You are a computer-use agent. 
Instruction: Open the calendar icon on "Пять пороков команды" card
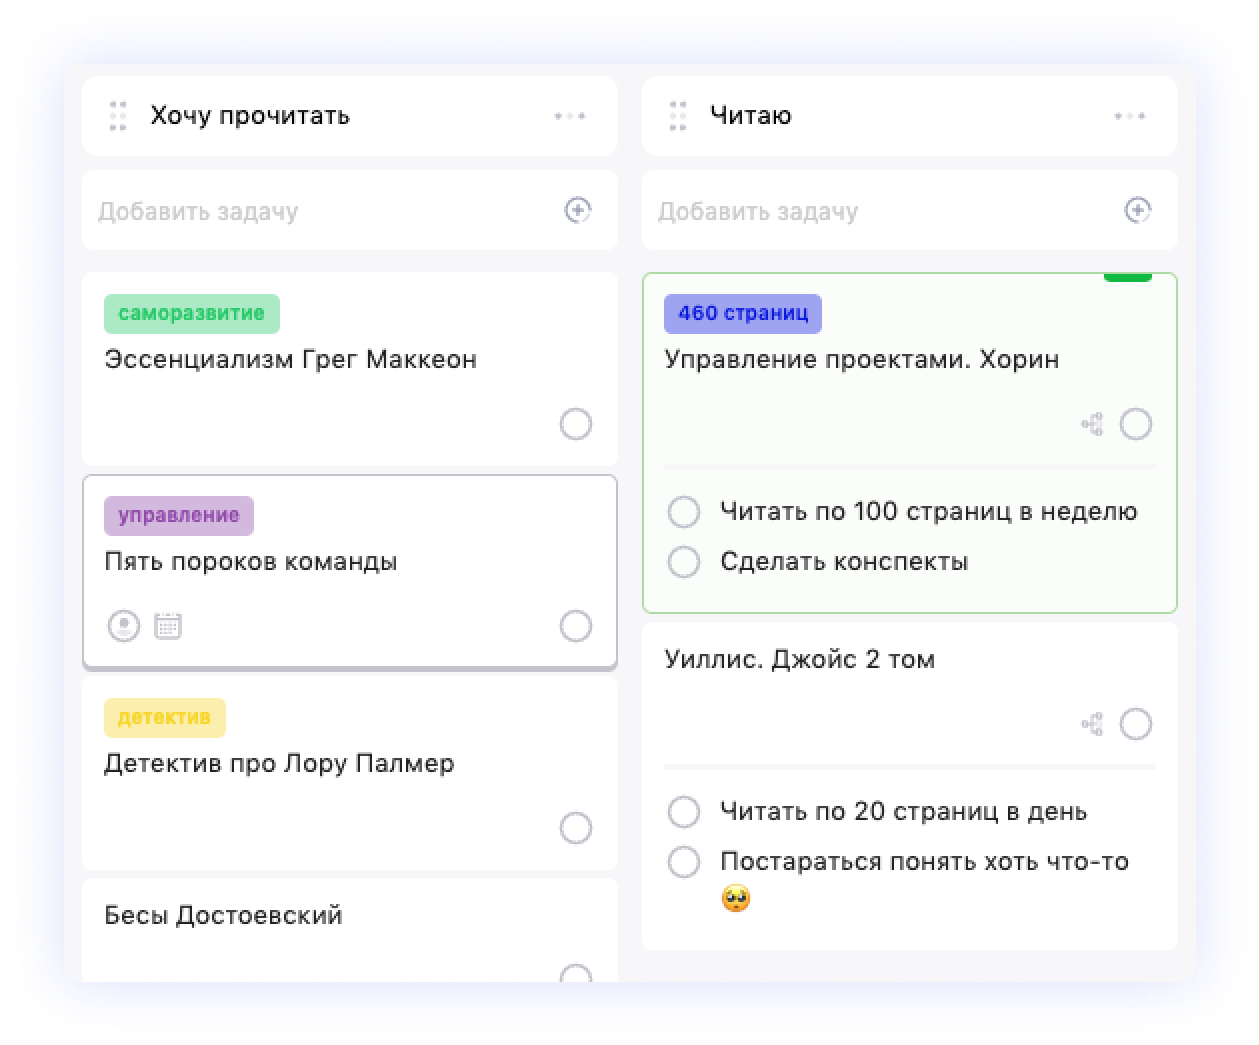(x=168, y=625)
